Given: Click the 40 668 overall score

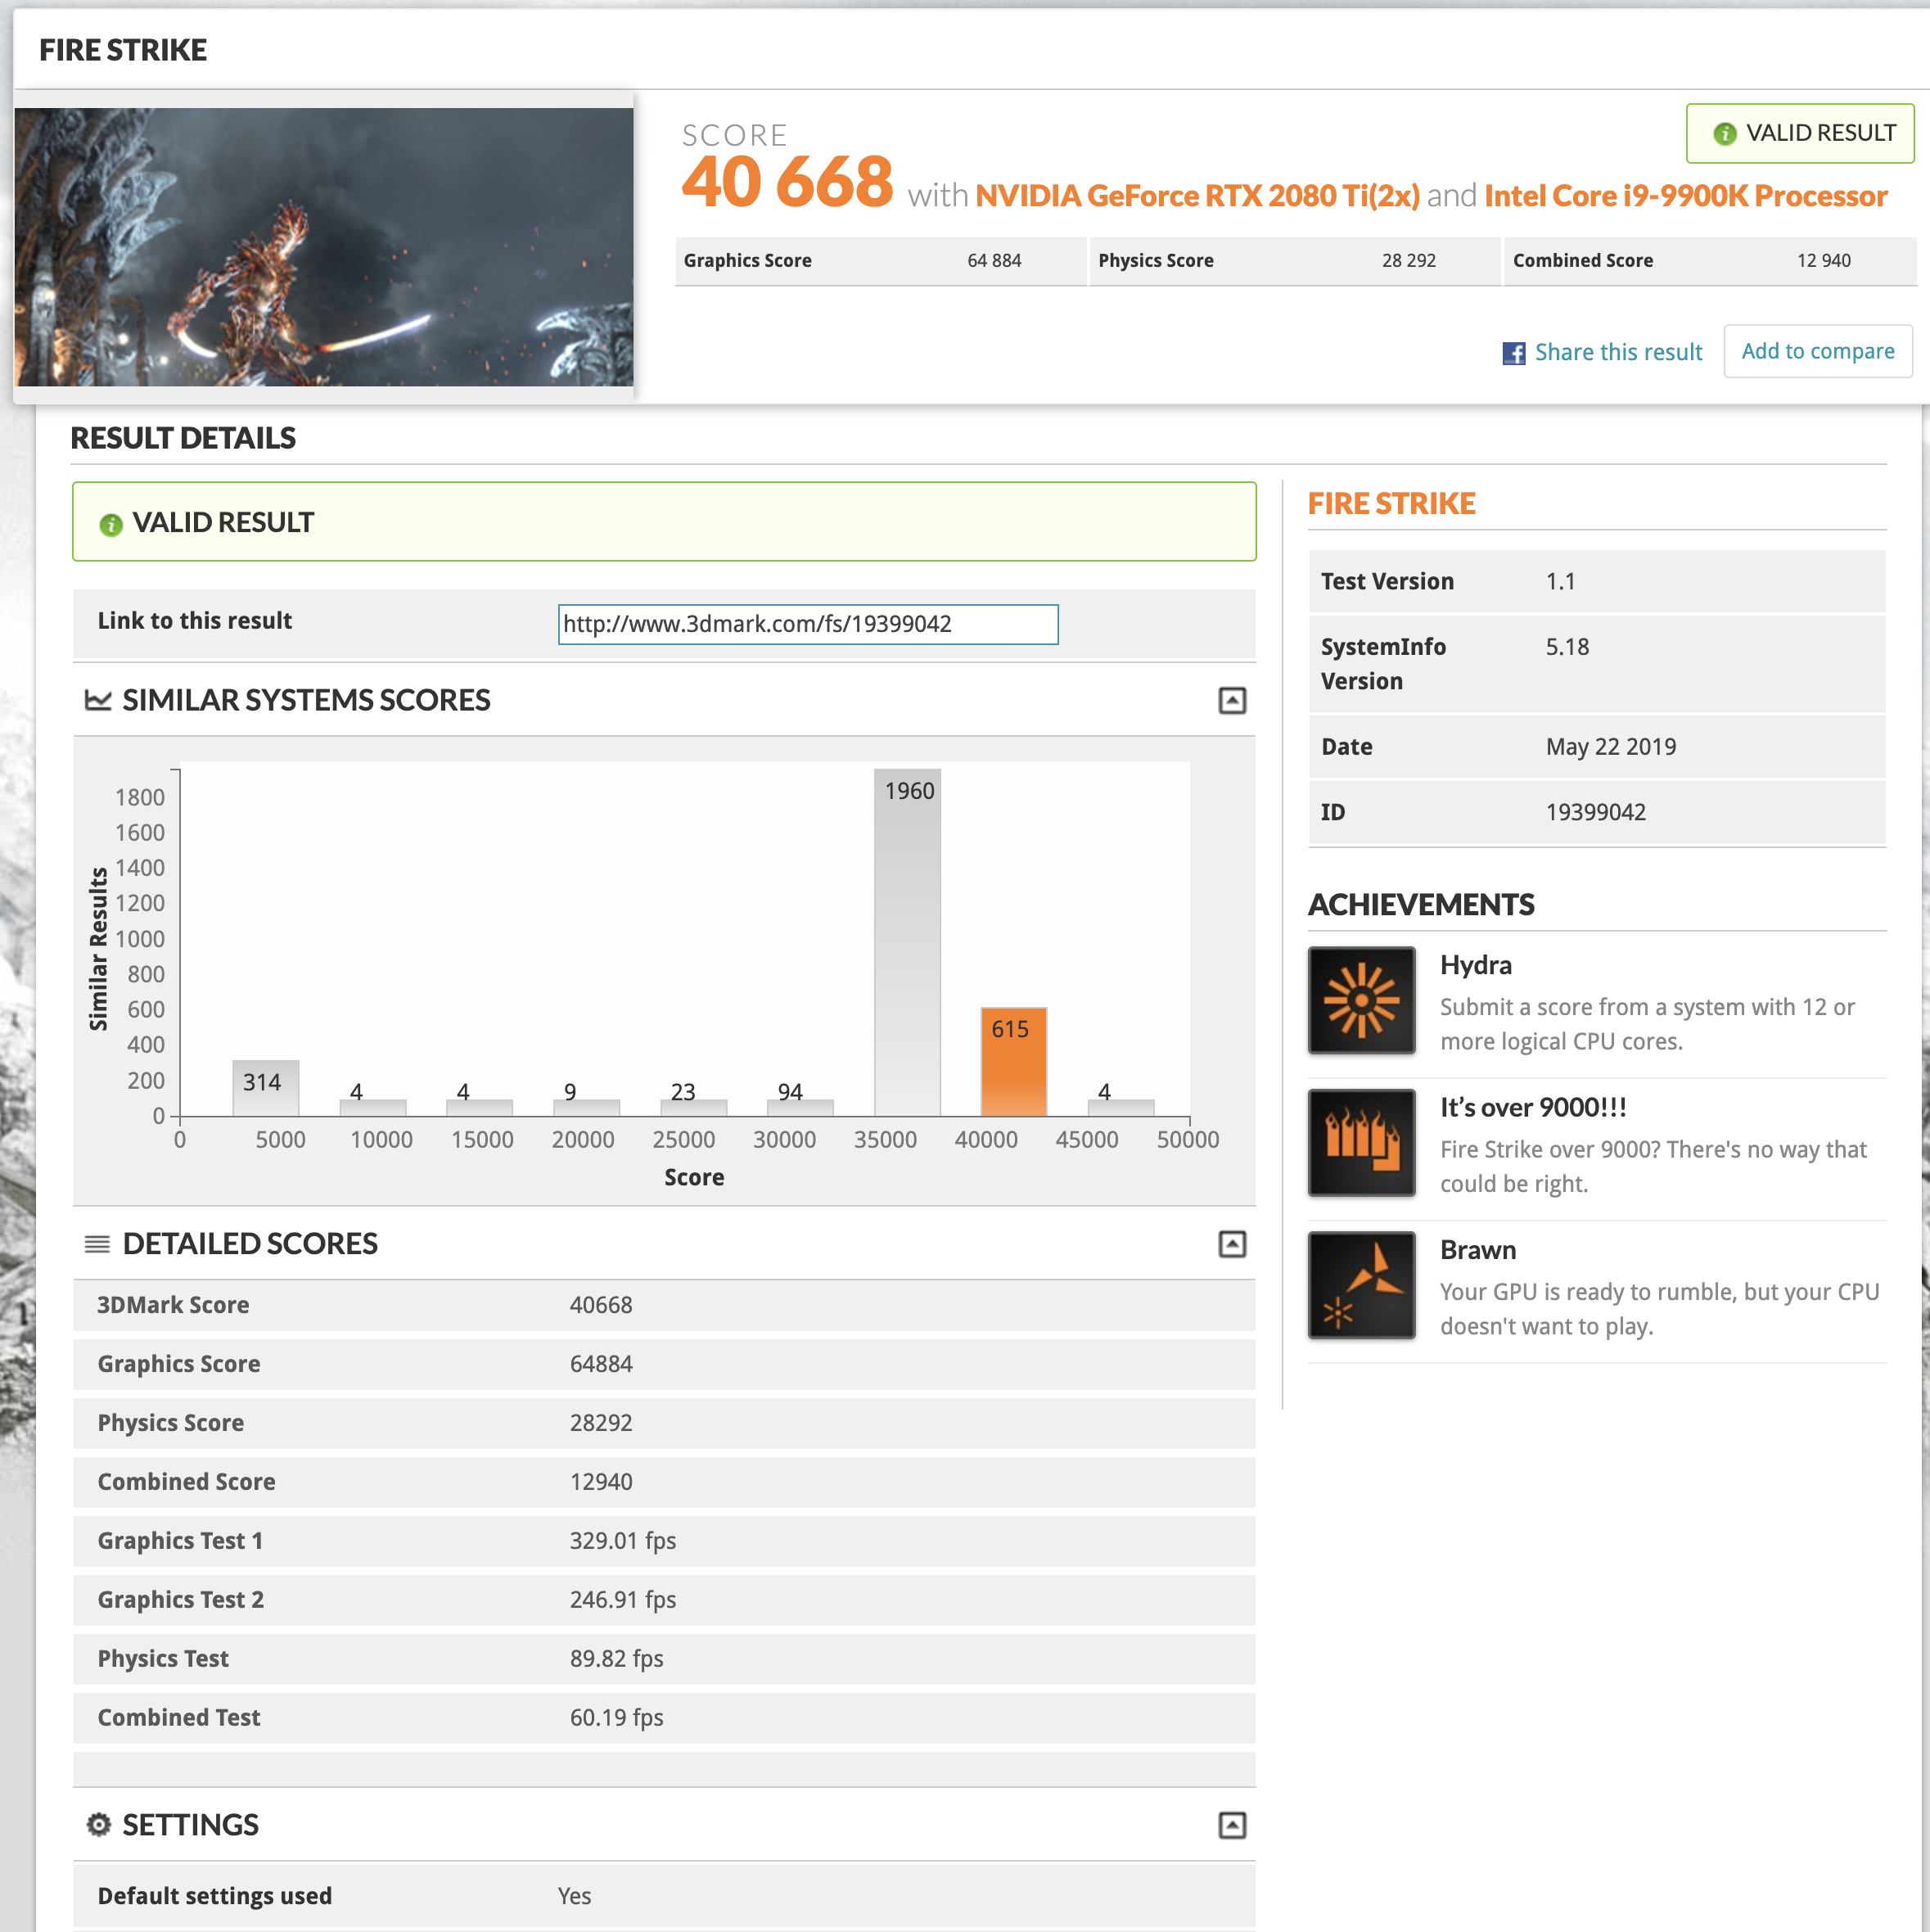Looking at the screenshot, I should coord(787,182).
